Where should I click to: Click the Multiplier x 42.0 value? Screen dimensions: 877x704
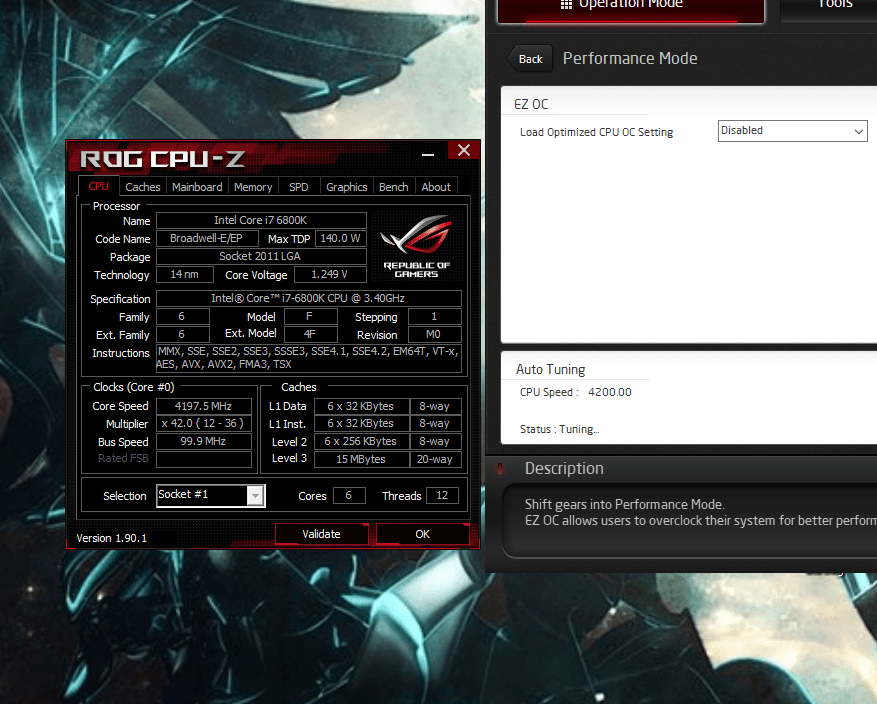pos(204,423)
